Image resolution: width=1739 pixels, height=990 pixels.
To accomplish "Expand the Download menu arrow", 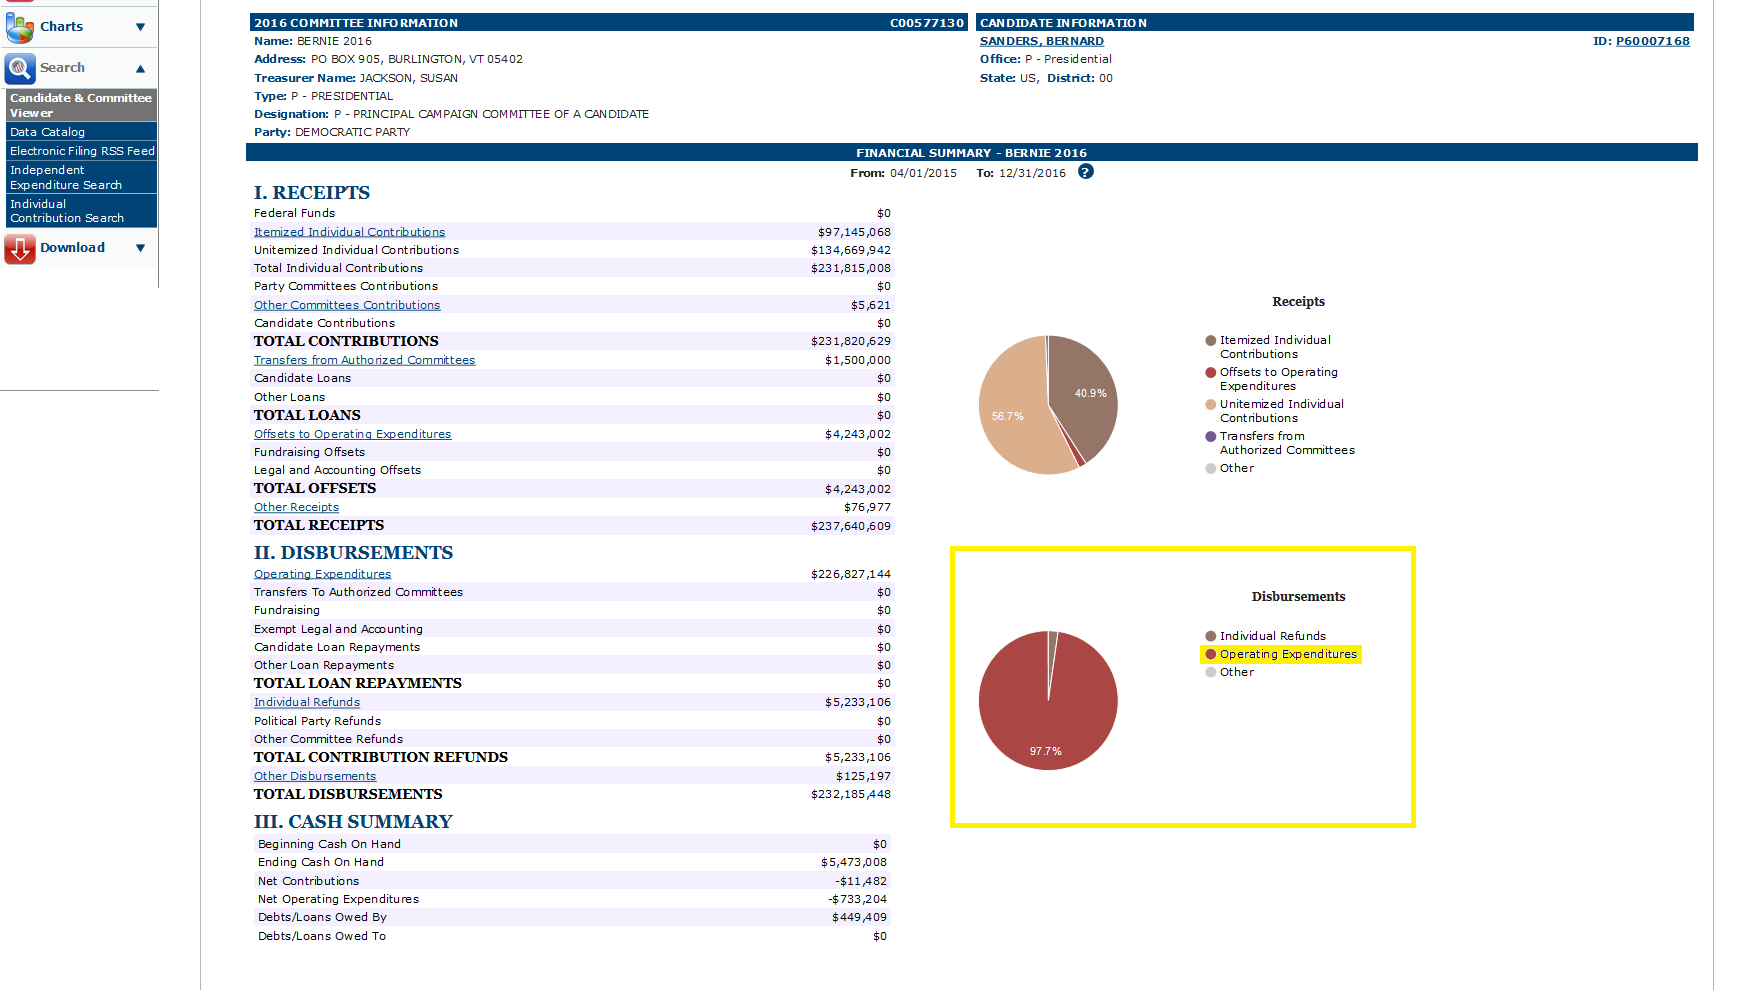I will (140, 248).
